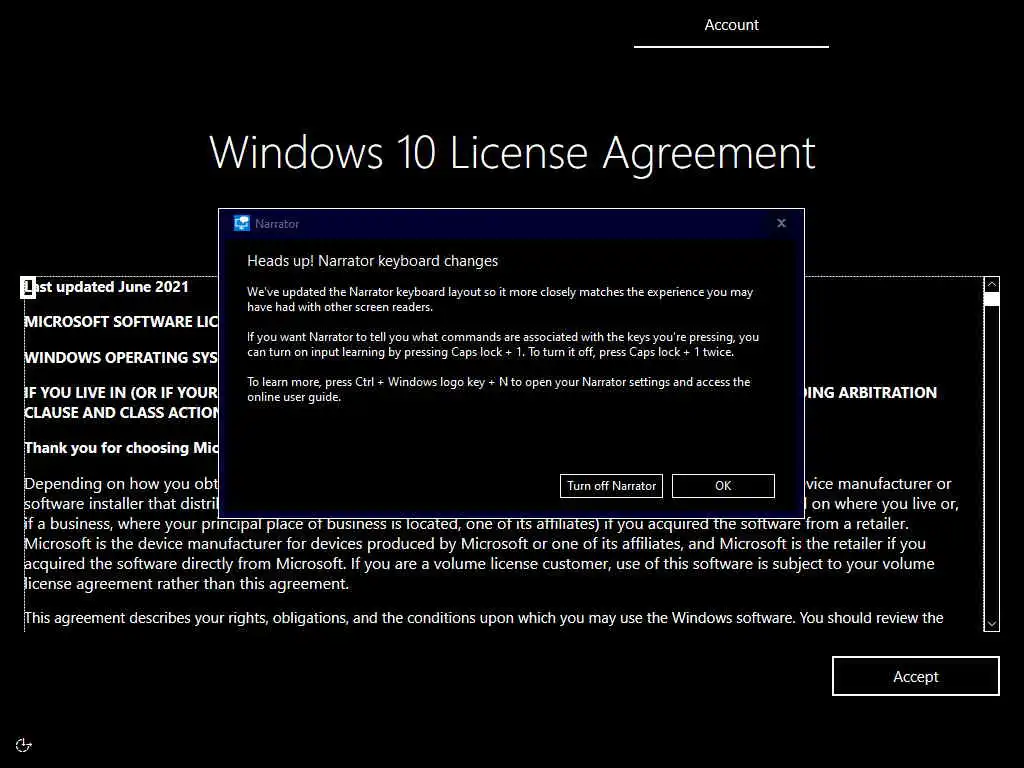Click the license text scrollbar thumb

991,299
